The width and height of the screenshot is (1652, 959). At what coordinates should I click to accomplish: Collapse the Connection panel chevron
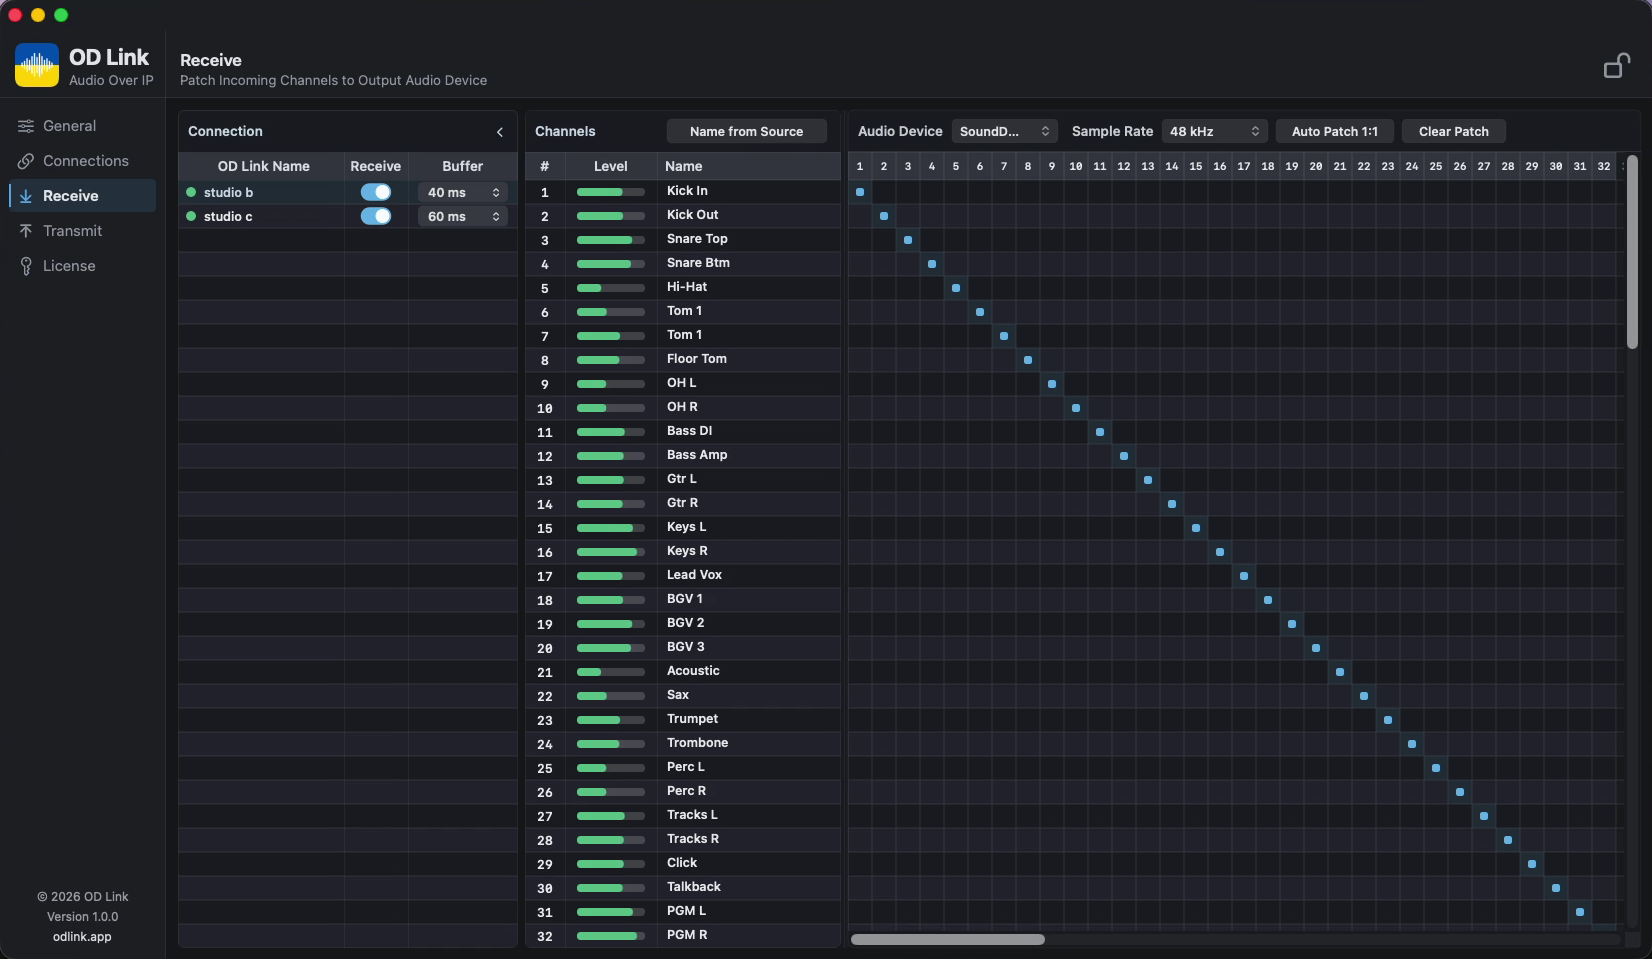[x=500, y=132]
